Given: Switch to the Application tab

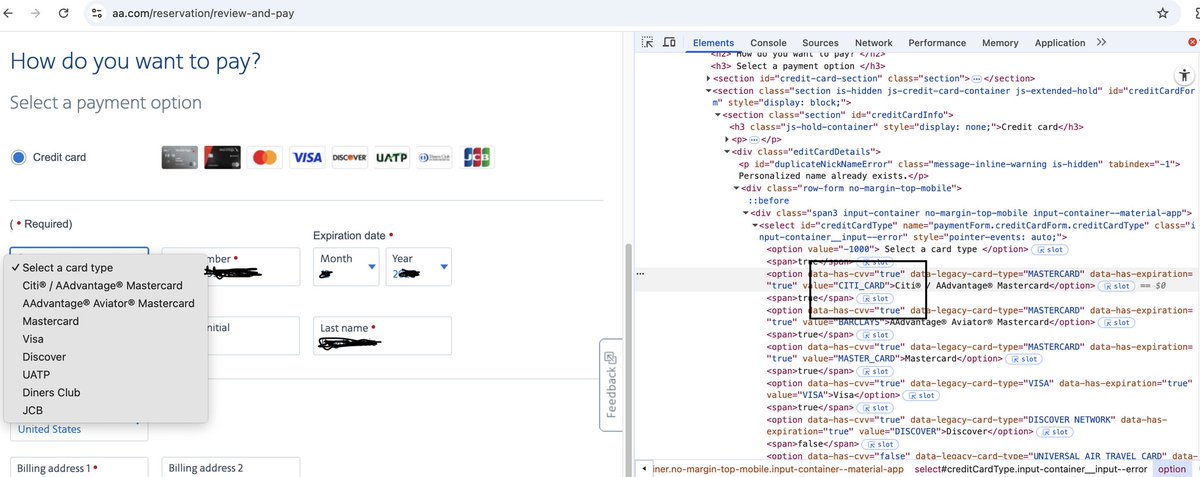Looking at the screenshot, I should [1060, 43].
